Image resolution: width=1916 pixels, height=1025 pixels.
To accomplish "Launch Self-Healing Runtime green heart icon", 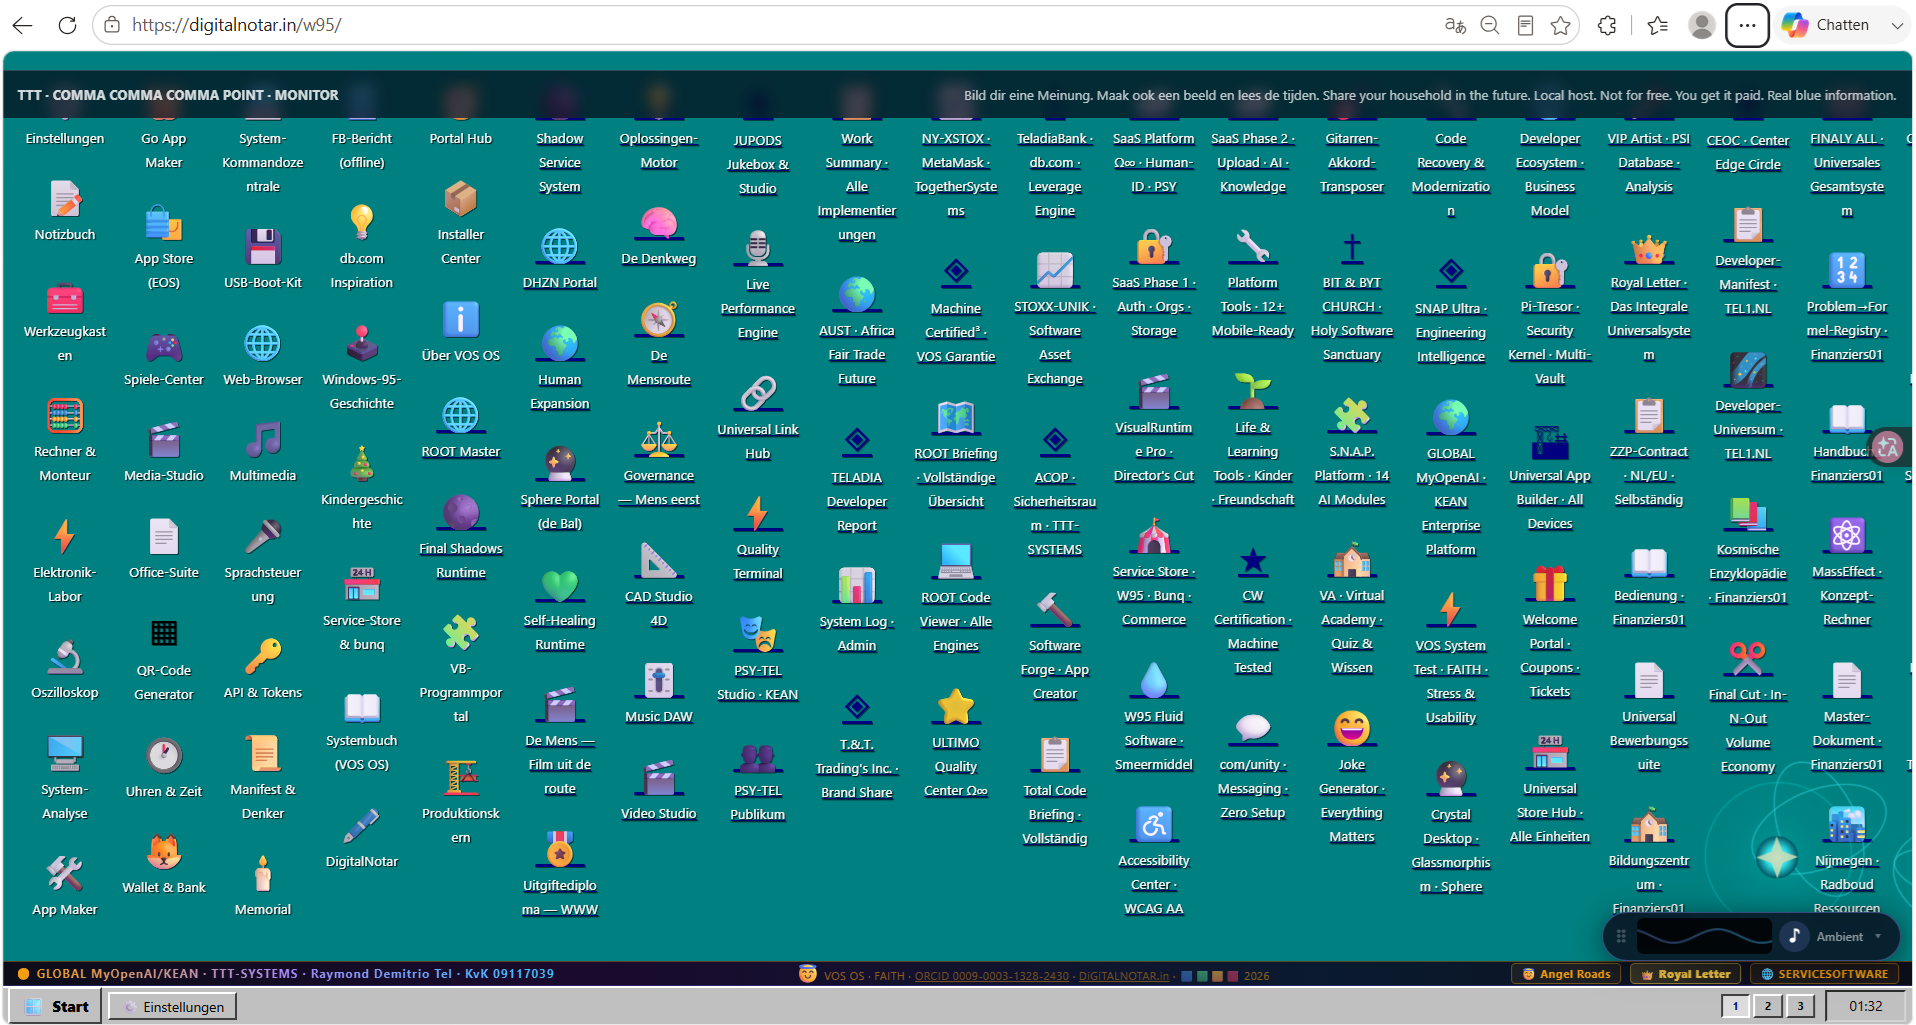I will point(560,585).
